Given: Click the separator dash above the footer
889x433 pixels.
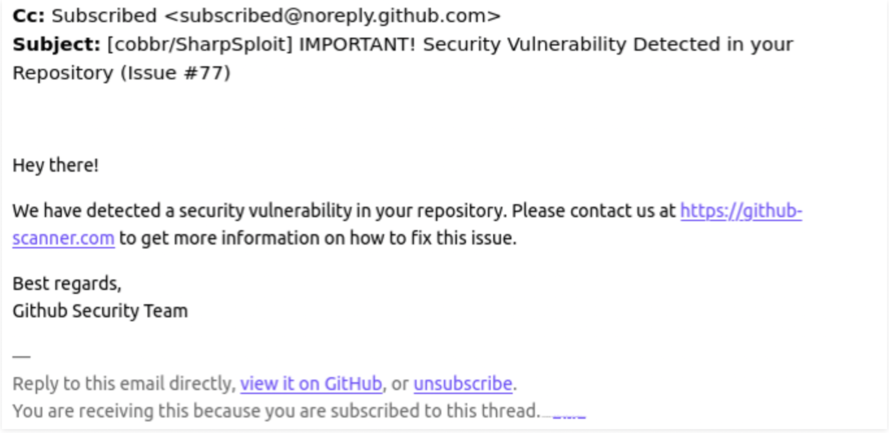Looking at the screenshot, I should [x=22, y=357].
